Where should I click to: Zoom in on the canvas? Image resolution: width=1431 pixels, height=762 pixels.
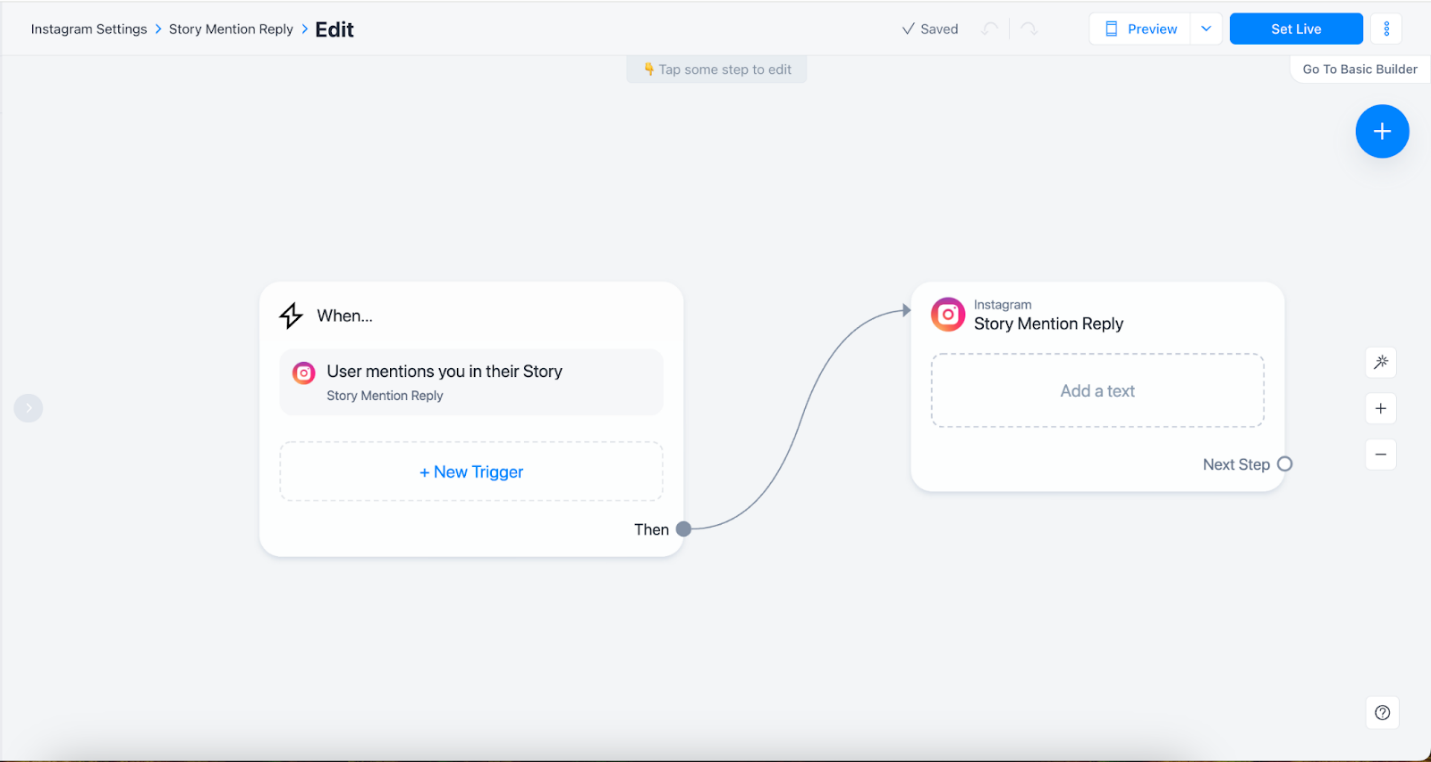[x=1380, y=408]
